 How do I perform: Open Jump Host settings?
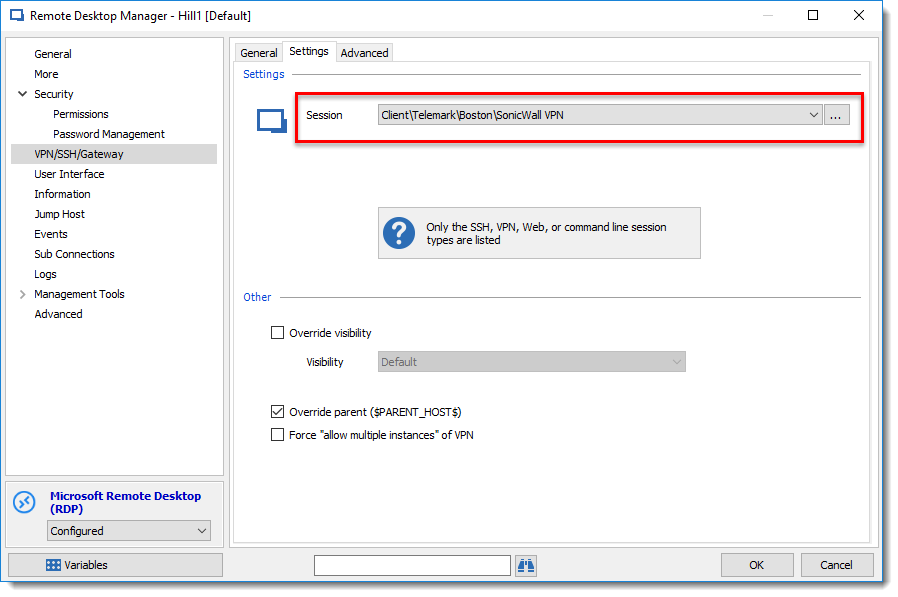pos(60,214)
